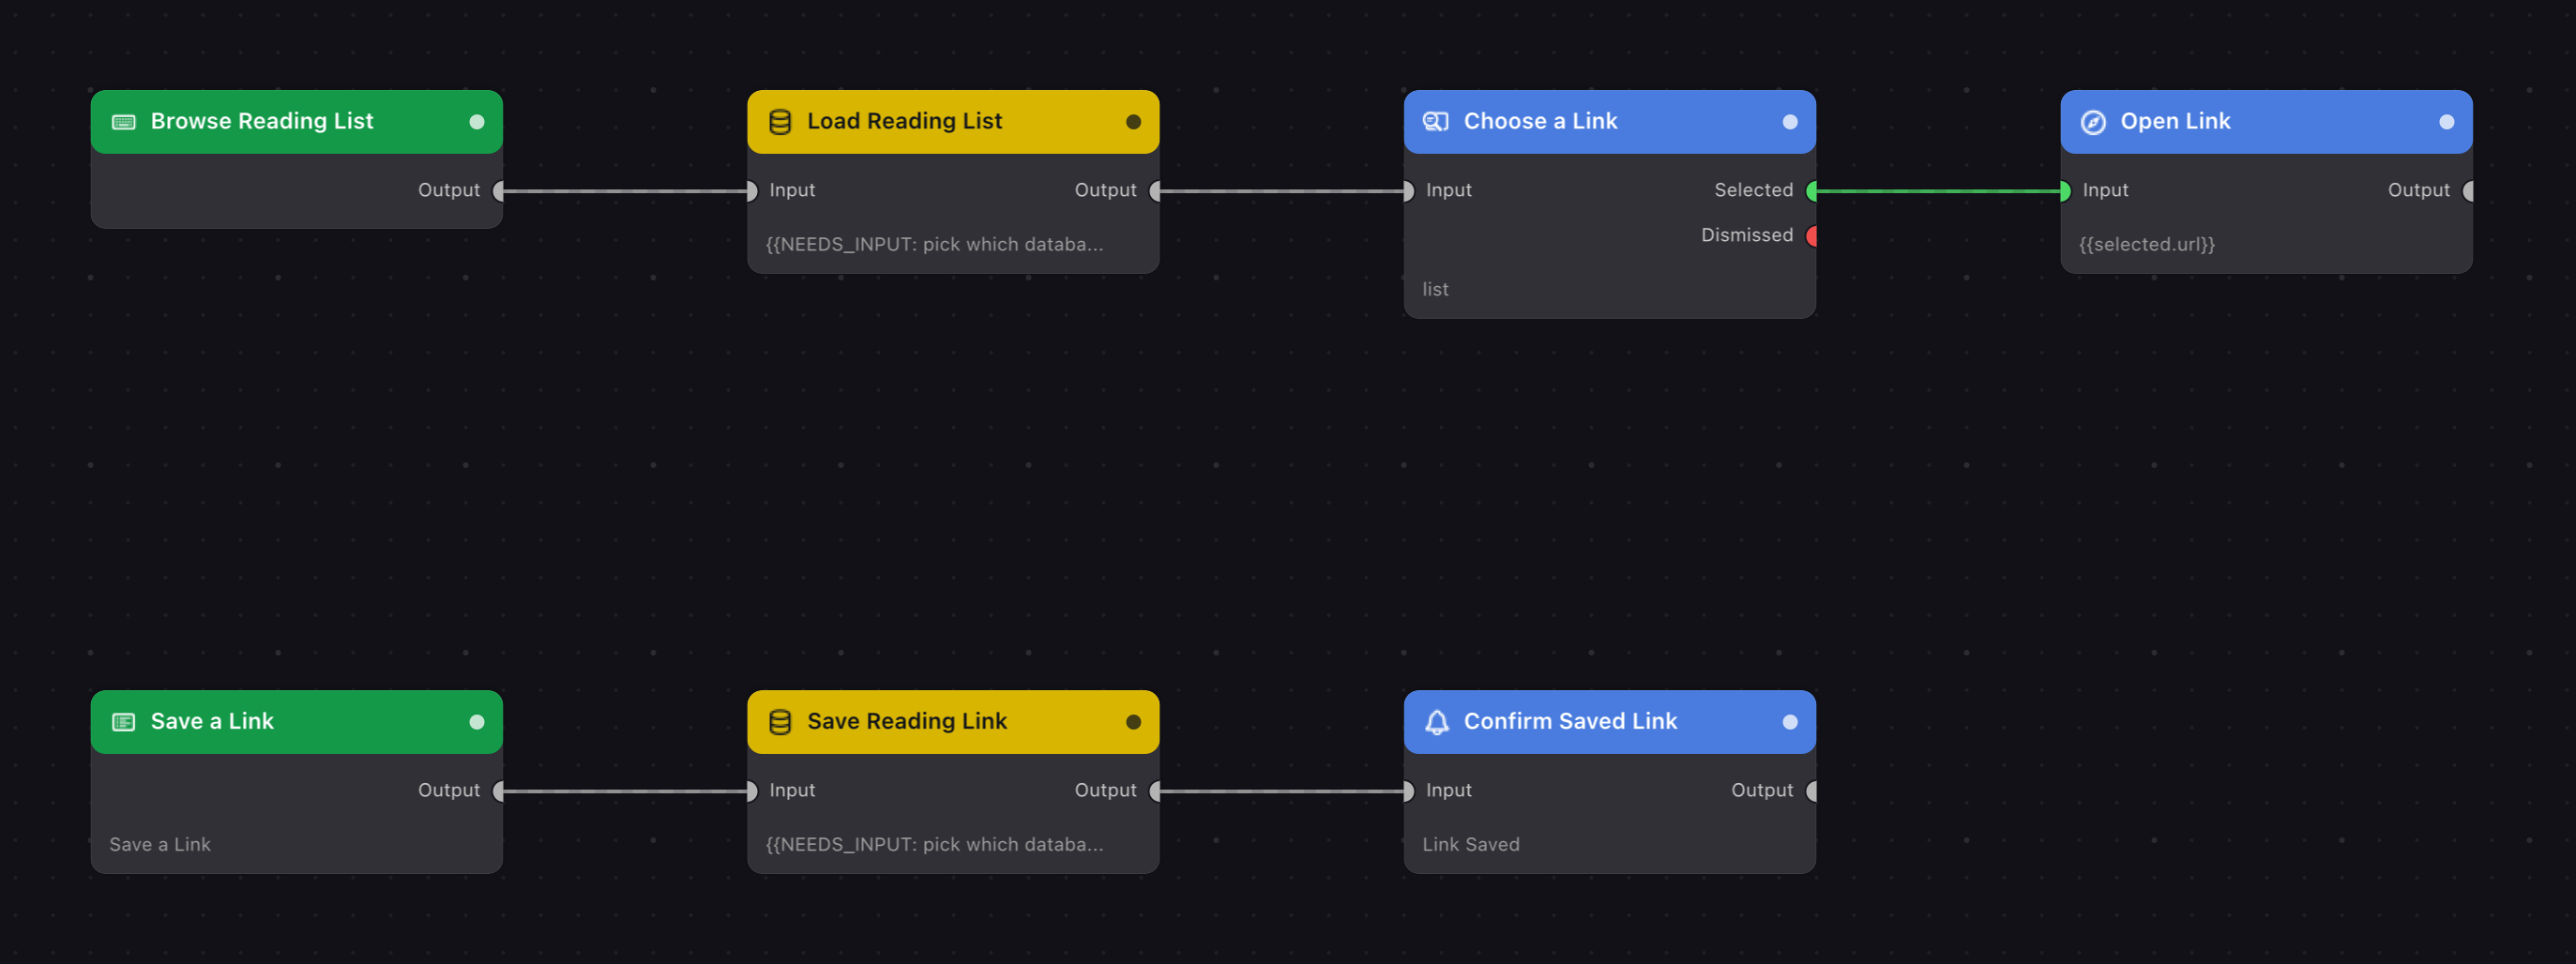Click the database icon on Save Reading Link
2576x964 pixels.
click(x=780, y=722)
